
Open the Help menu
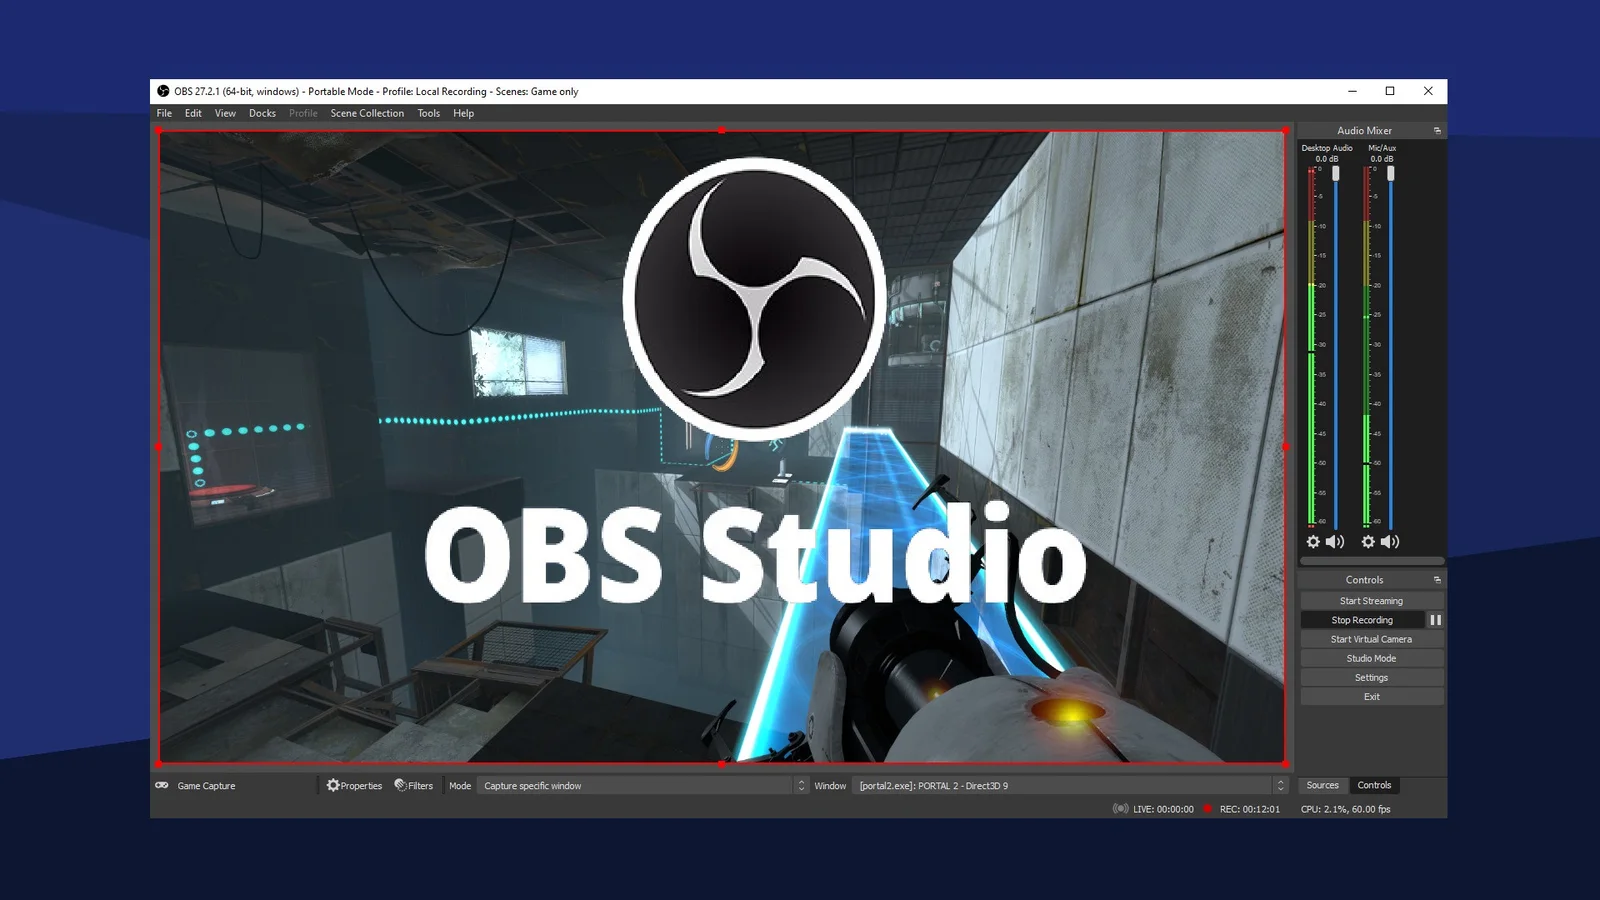click(463, 113)
